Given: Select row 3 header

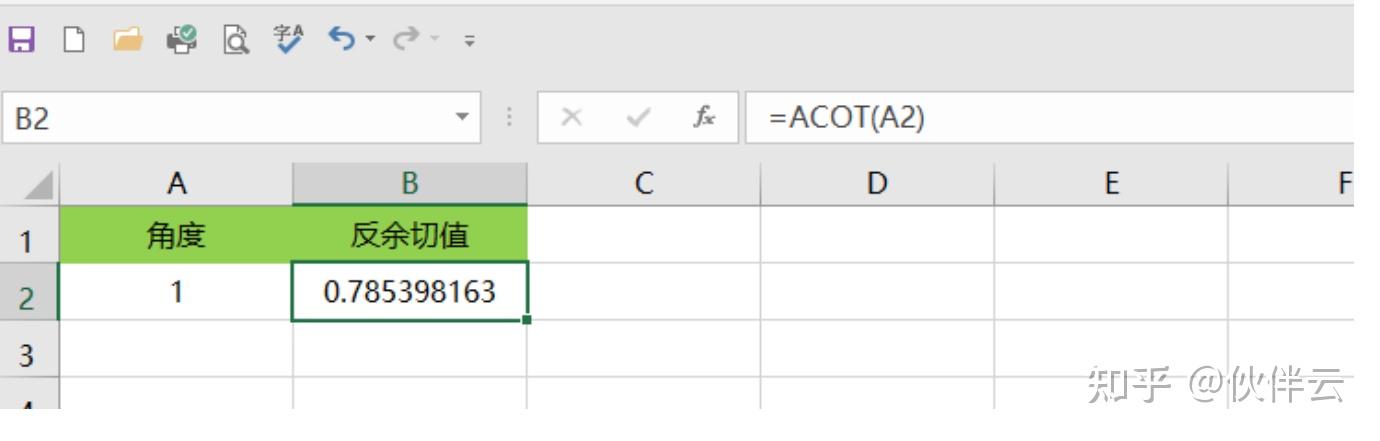Looking at the screenshot, I should (x=28, y=354).
